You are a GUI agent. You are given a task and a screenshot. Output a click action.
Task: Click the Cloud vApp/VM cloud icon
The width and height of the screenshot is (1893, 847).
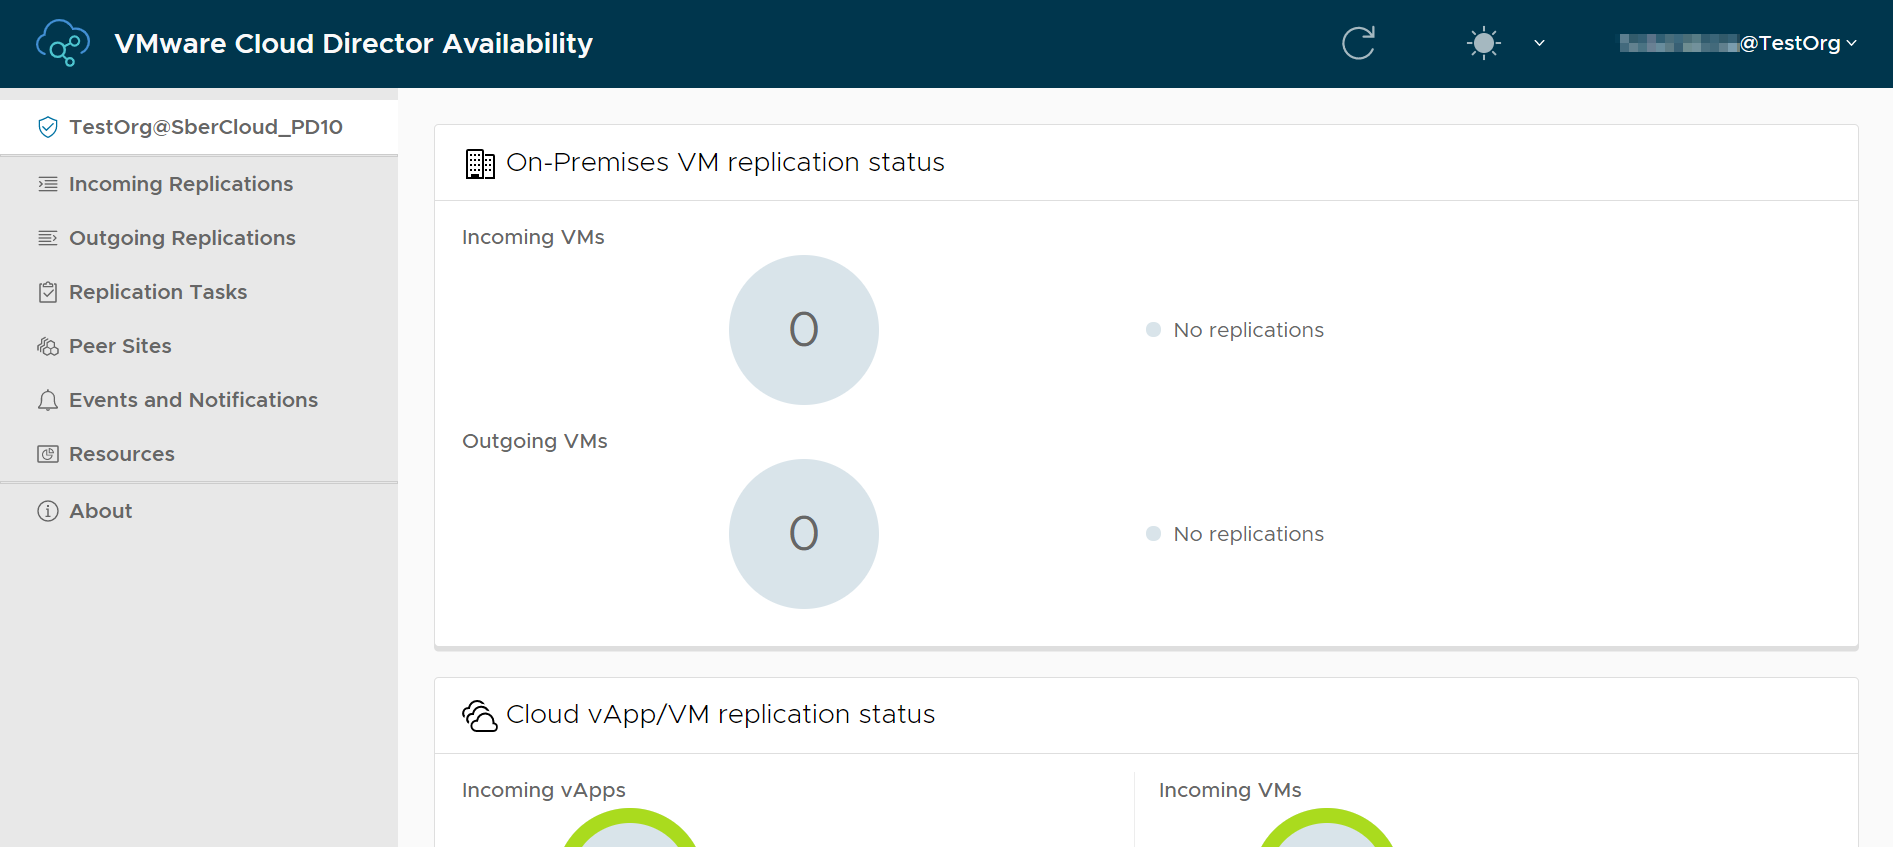[480, 715]
